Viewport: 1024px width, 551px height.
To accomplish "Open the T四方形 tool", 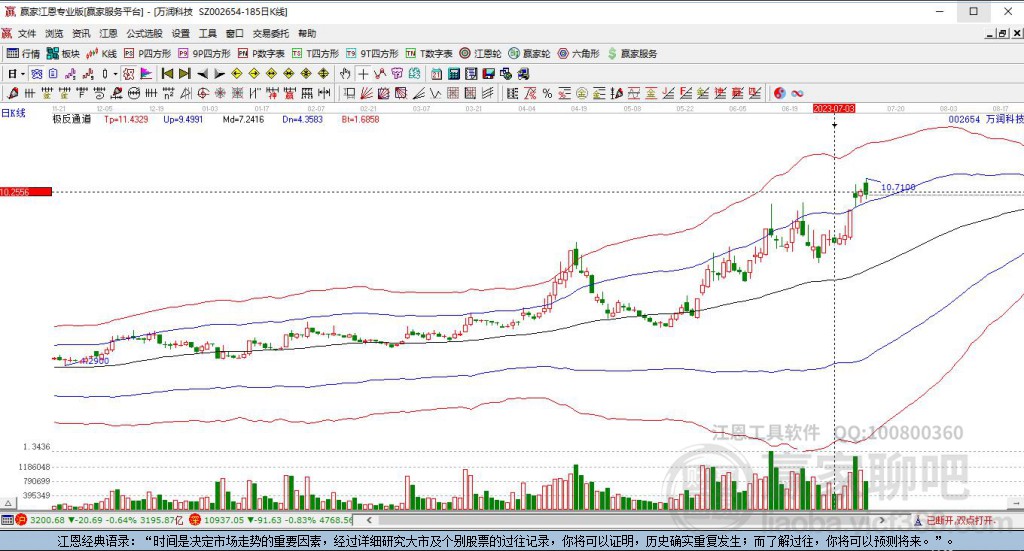I will point(315,54).
